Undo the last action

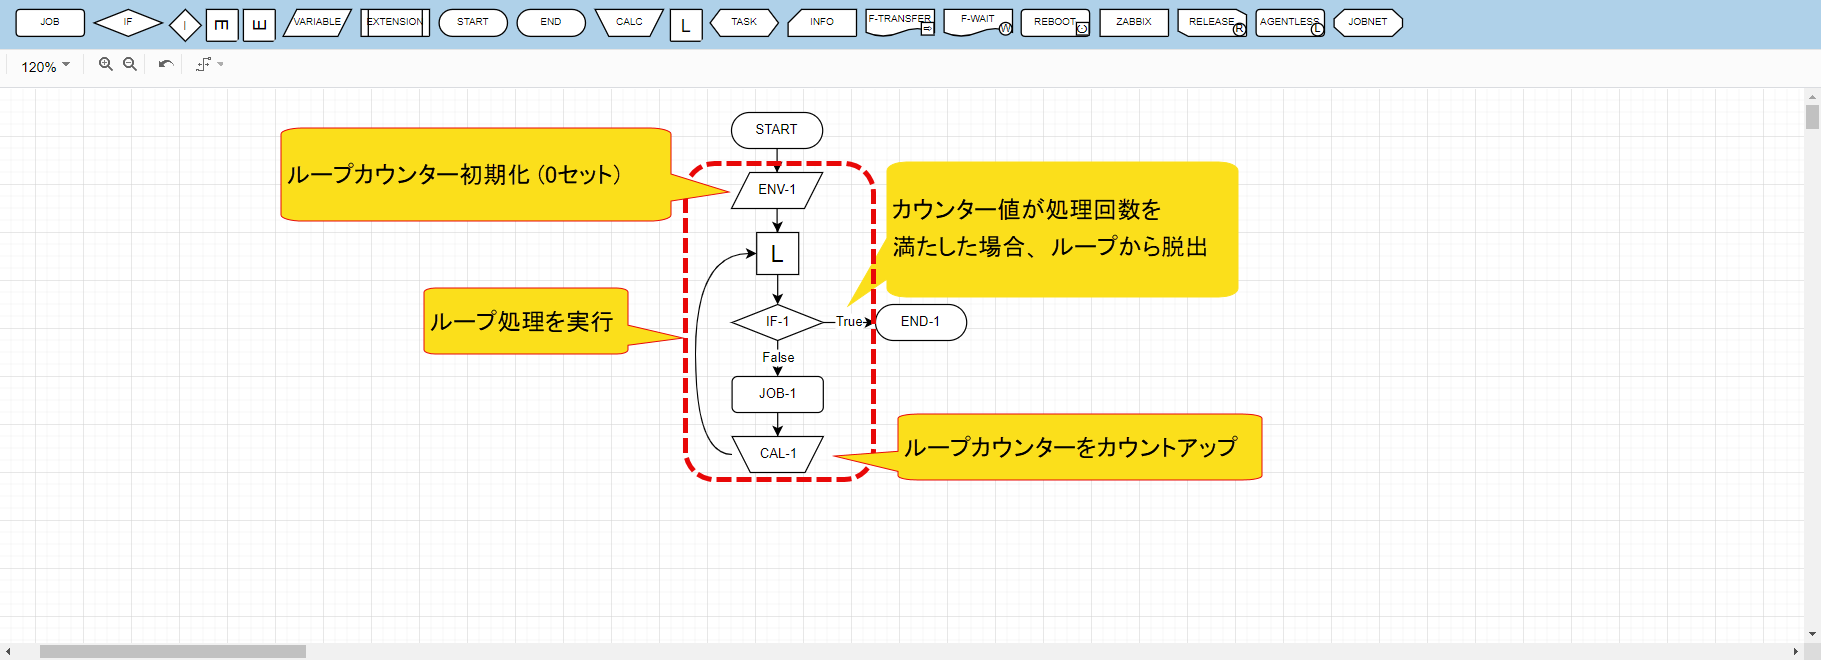[166, 64]
